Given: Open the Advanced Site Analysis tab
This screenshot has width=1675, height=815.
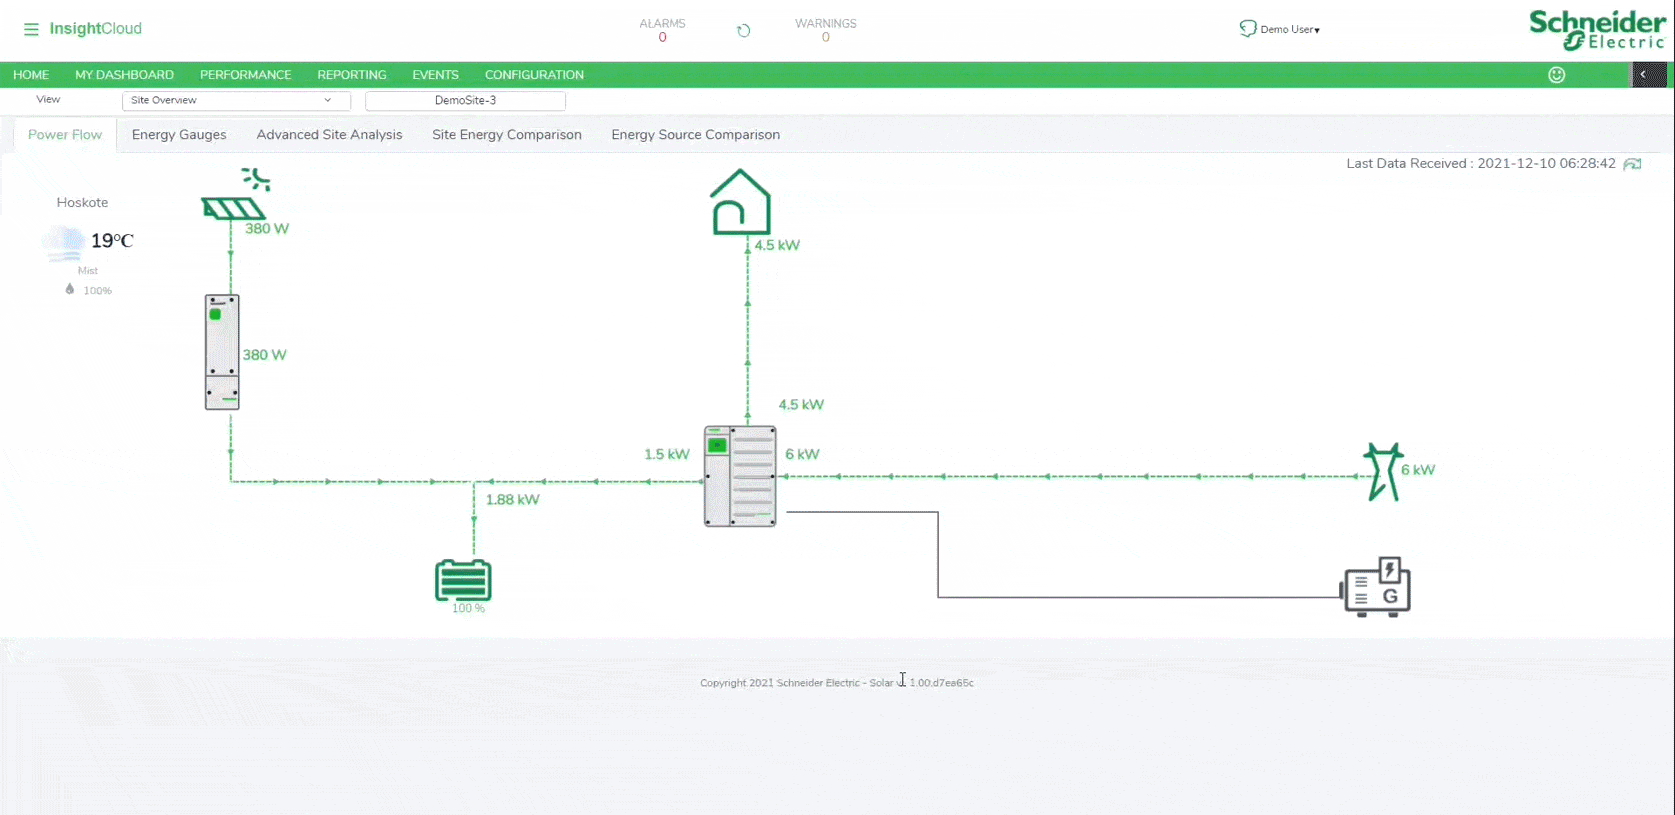Looking at the screenshot, I should click(329, 135).
